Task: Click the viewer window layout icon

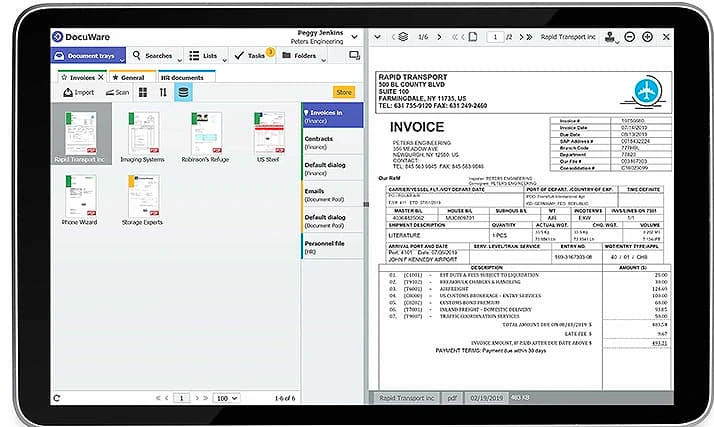Action: pos(354,56)
